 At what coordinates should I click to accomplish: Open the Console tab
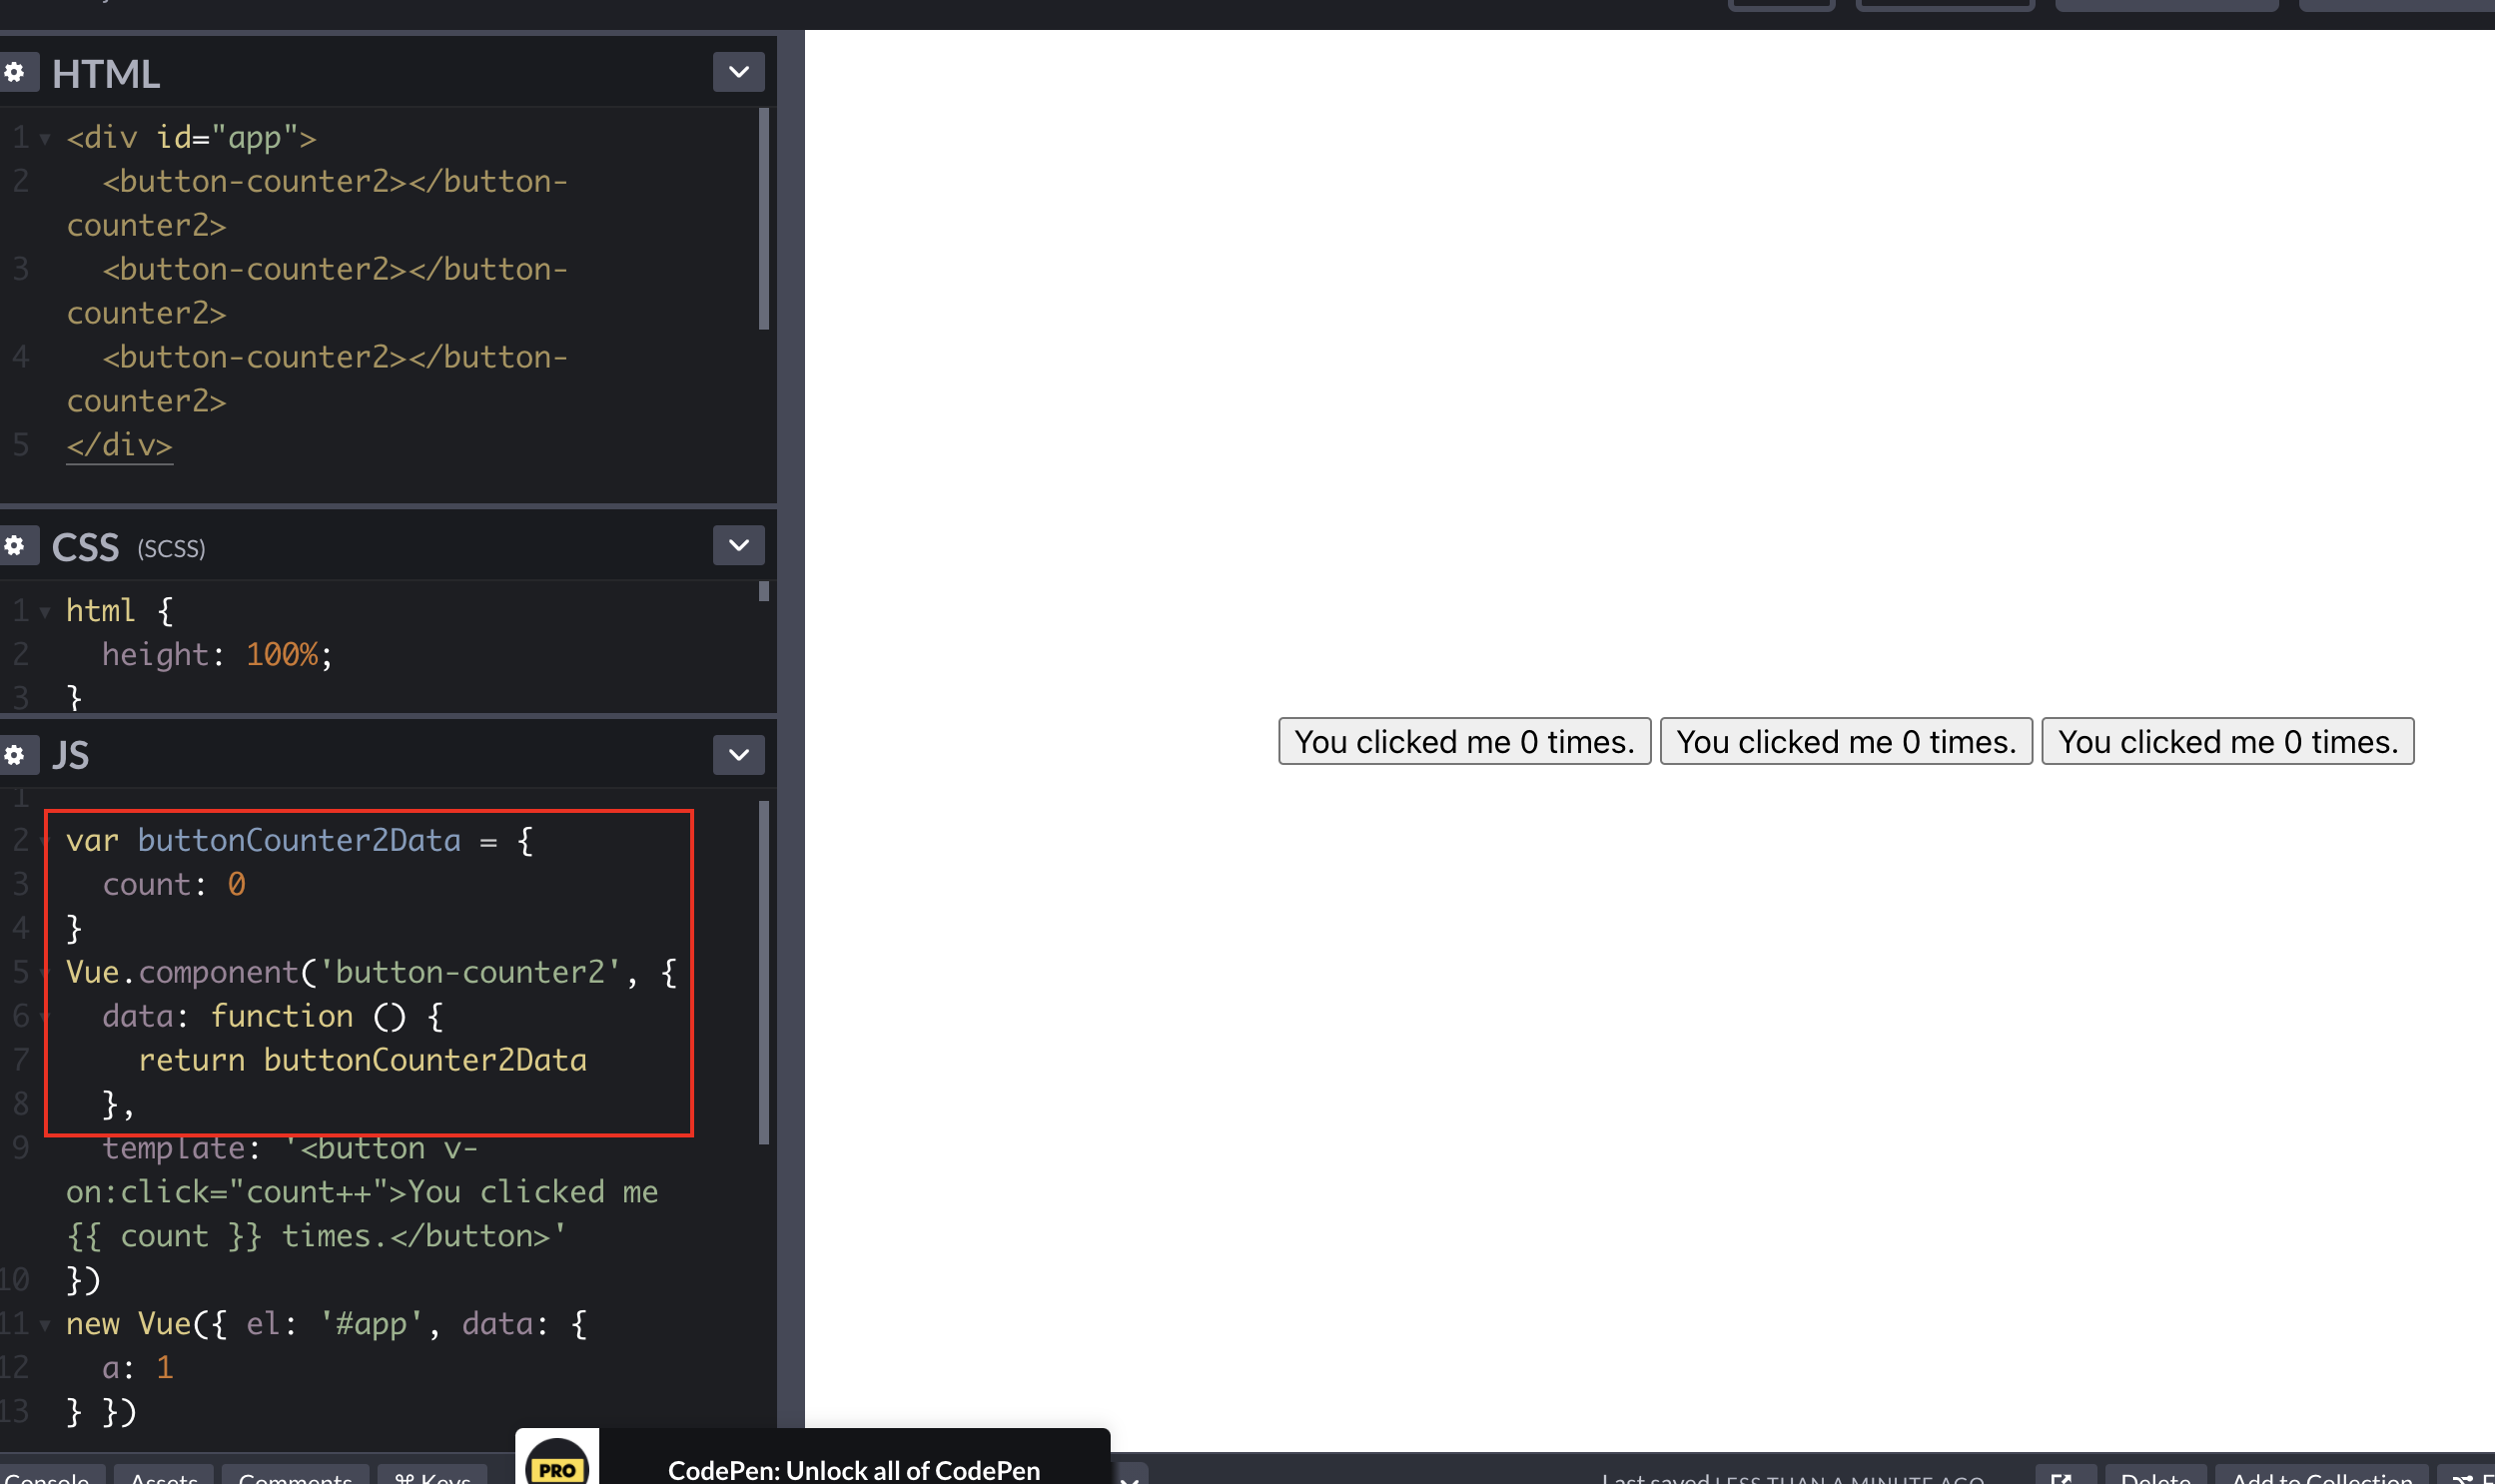pos(47,1476)
